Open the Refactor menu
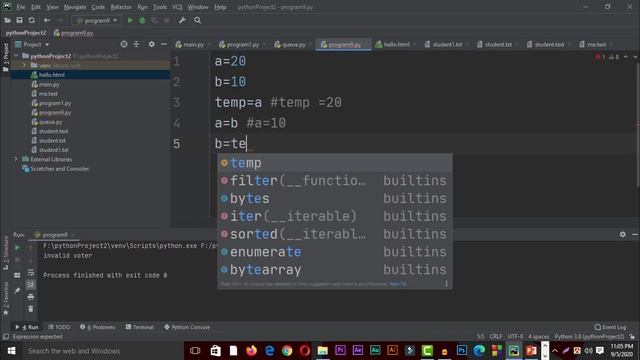Screen dimensions: 640x360 (121, 7)
